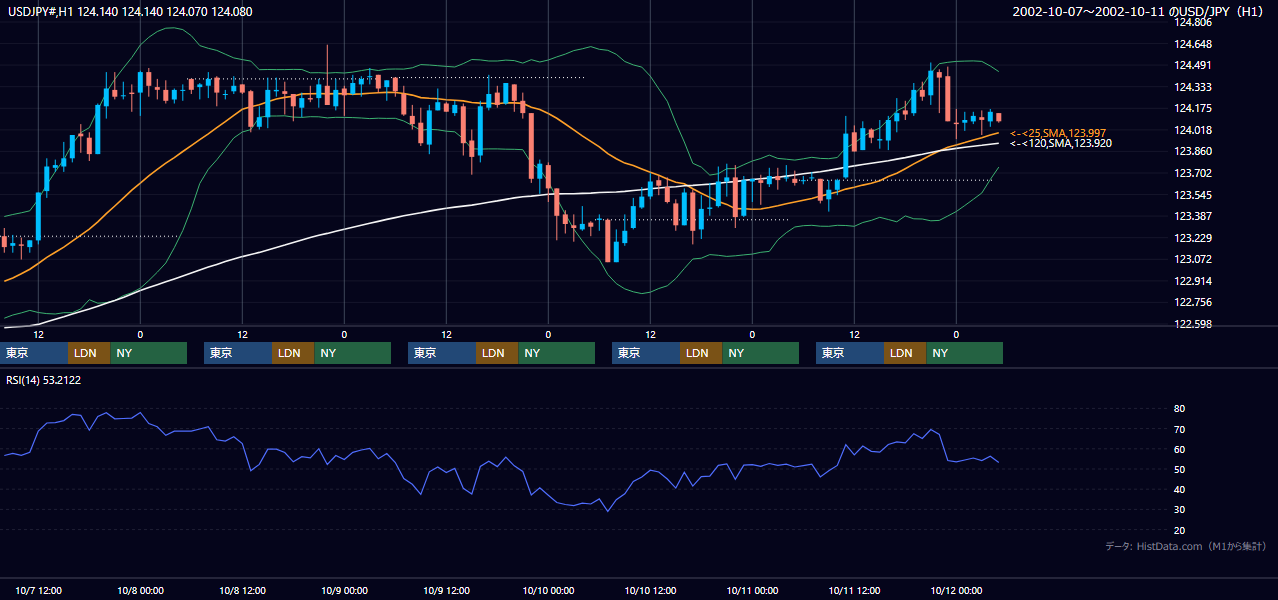Click the RSI scale value 70
This screenshot has height=600, width=1278.
[1180, 429]
